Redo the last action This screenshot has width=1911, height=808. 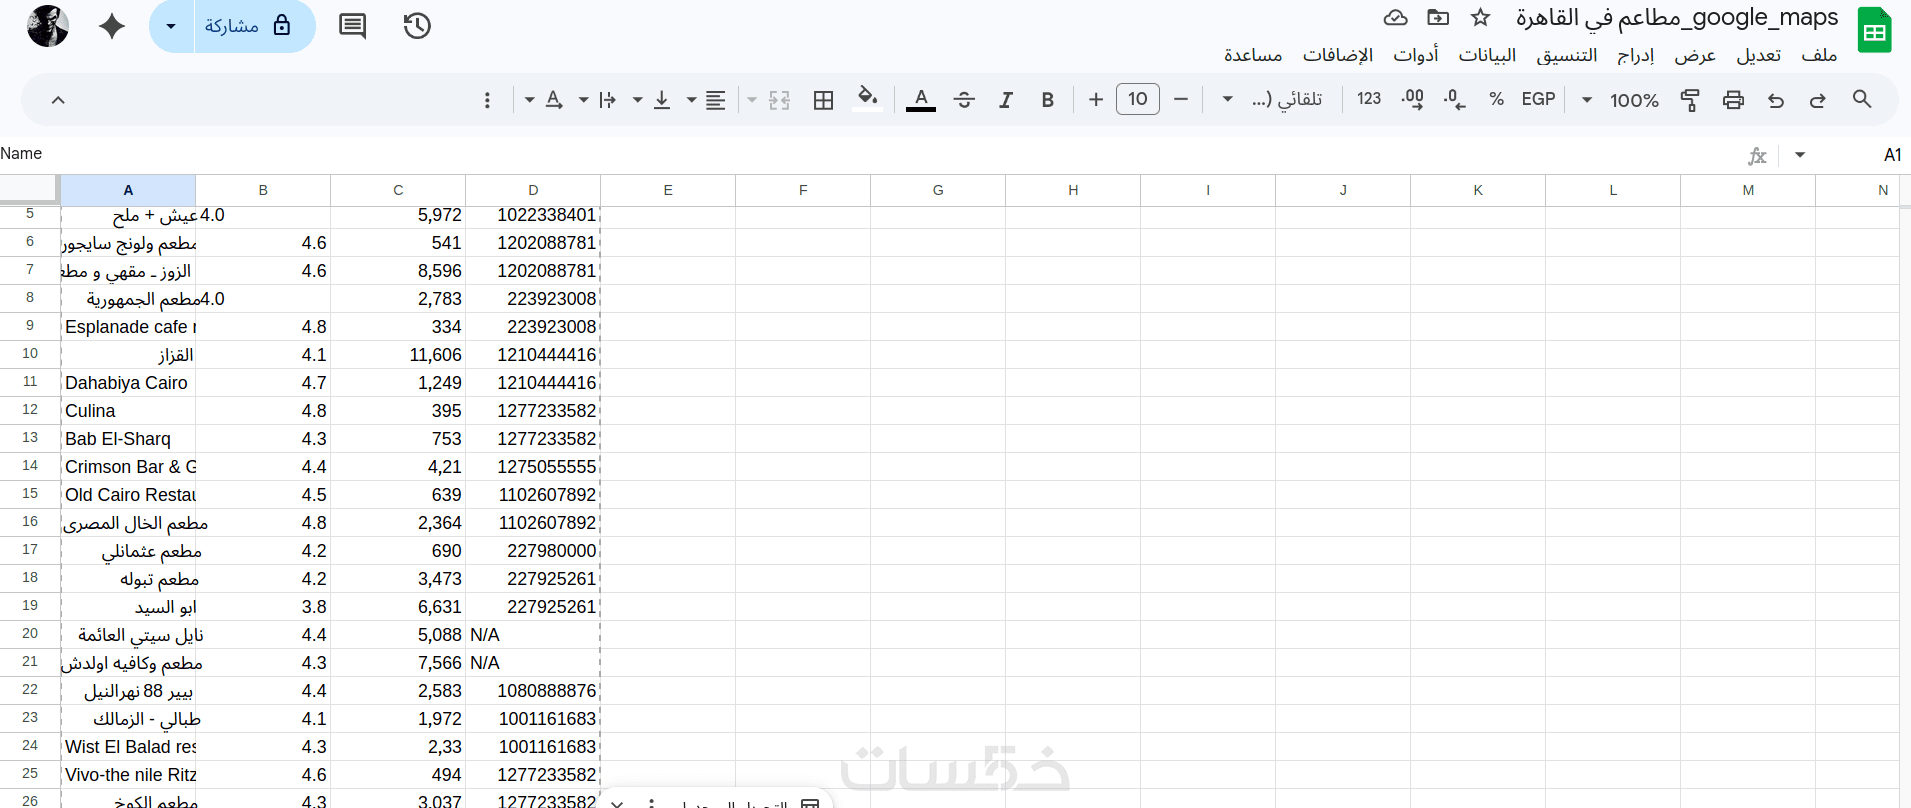coord(1818,99)
